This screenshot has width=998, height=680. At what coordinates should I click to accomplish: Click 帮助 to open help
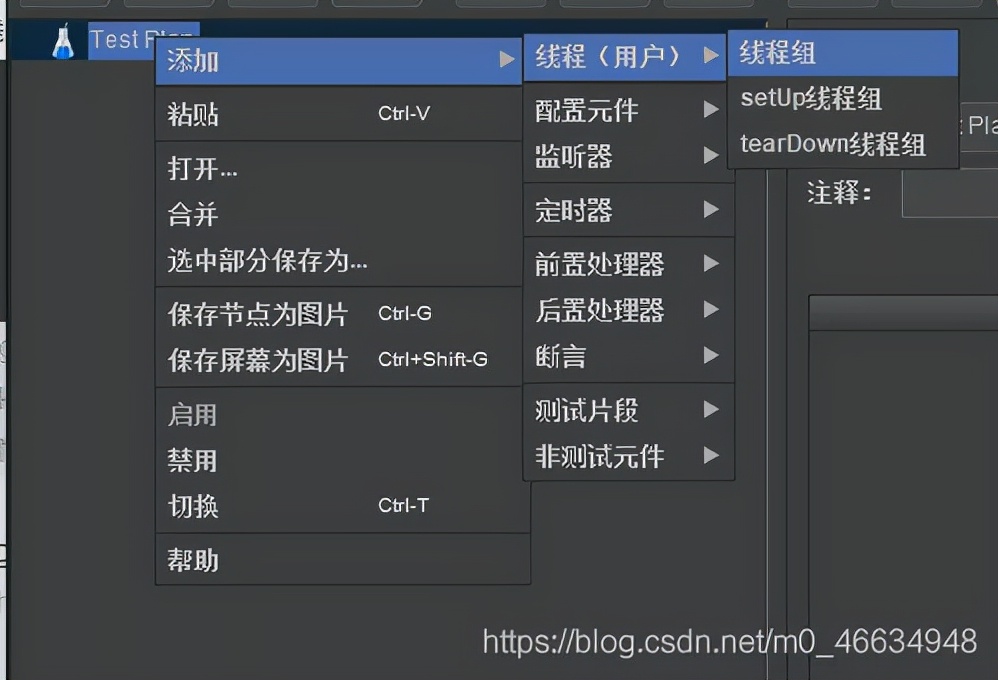[x=192, y=561]
